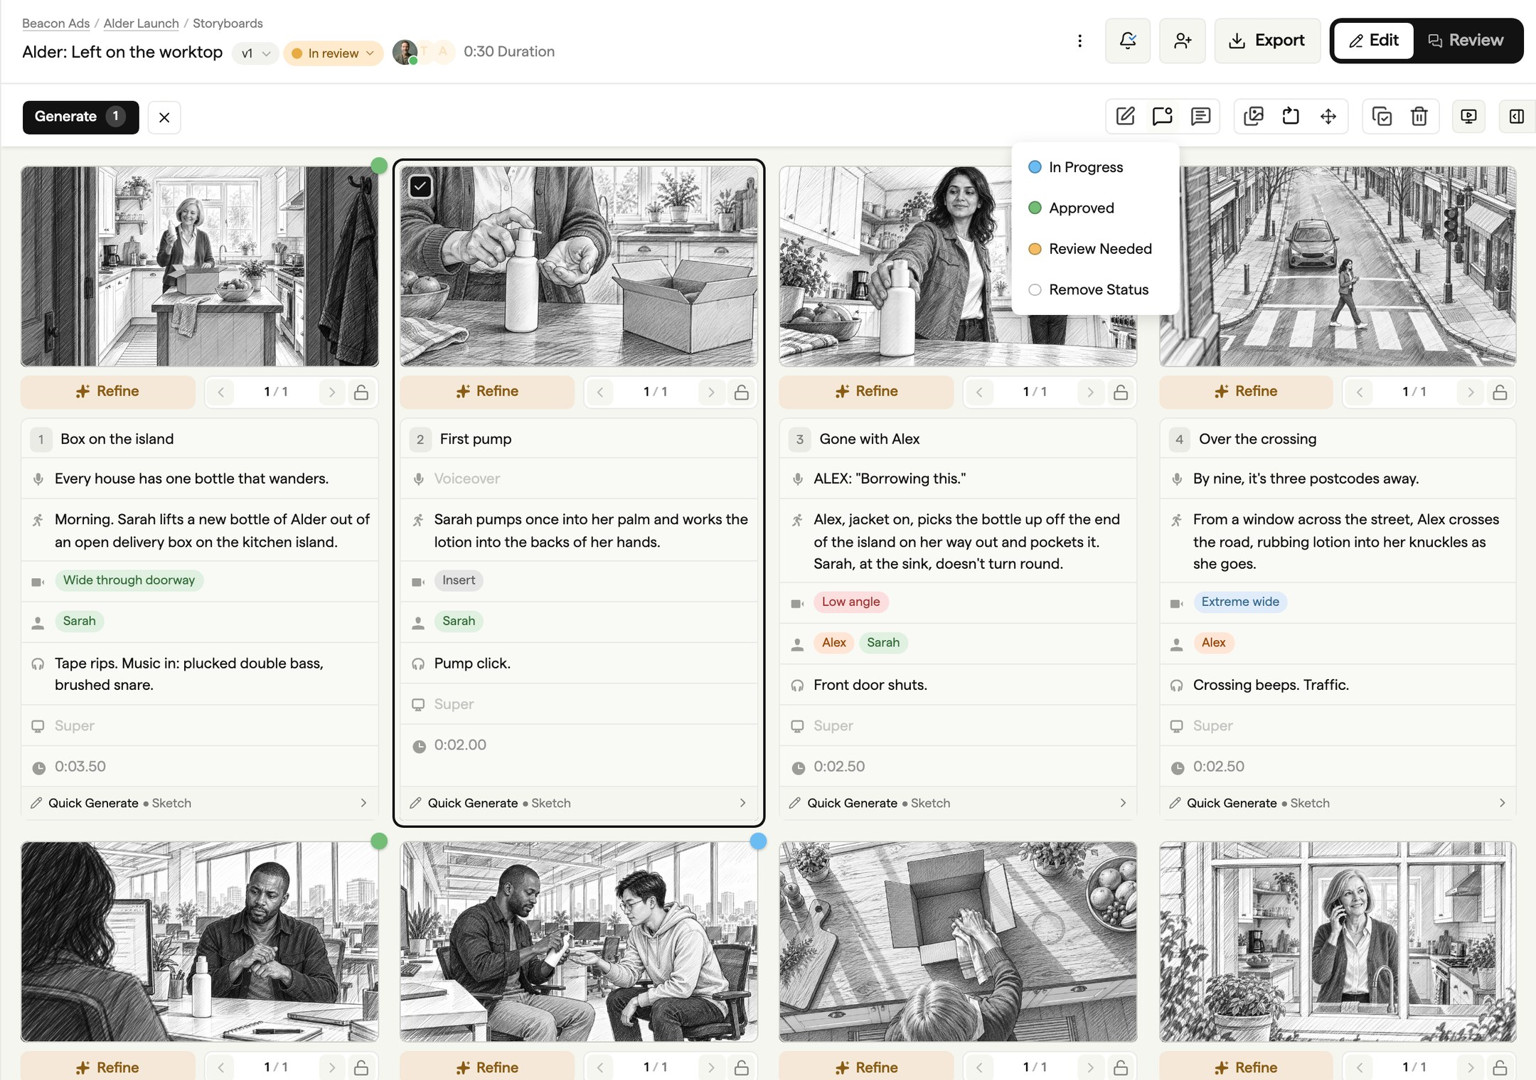Screen dimensions: 1536x1080
Task: Click the add collaborator icon
Action: (x=1182, y=41)
